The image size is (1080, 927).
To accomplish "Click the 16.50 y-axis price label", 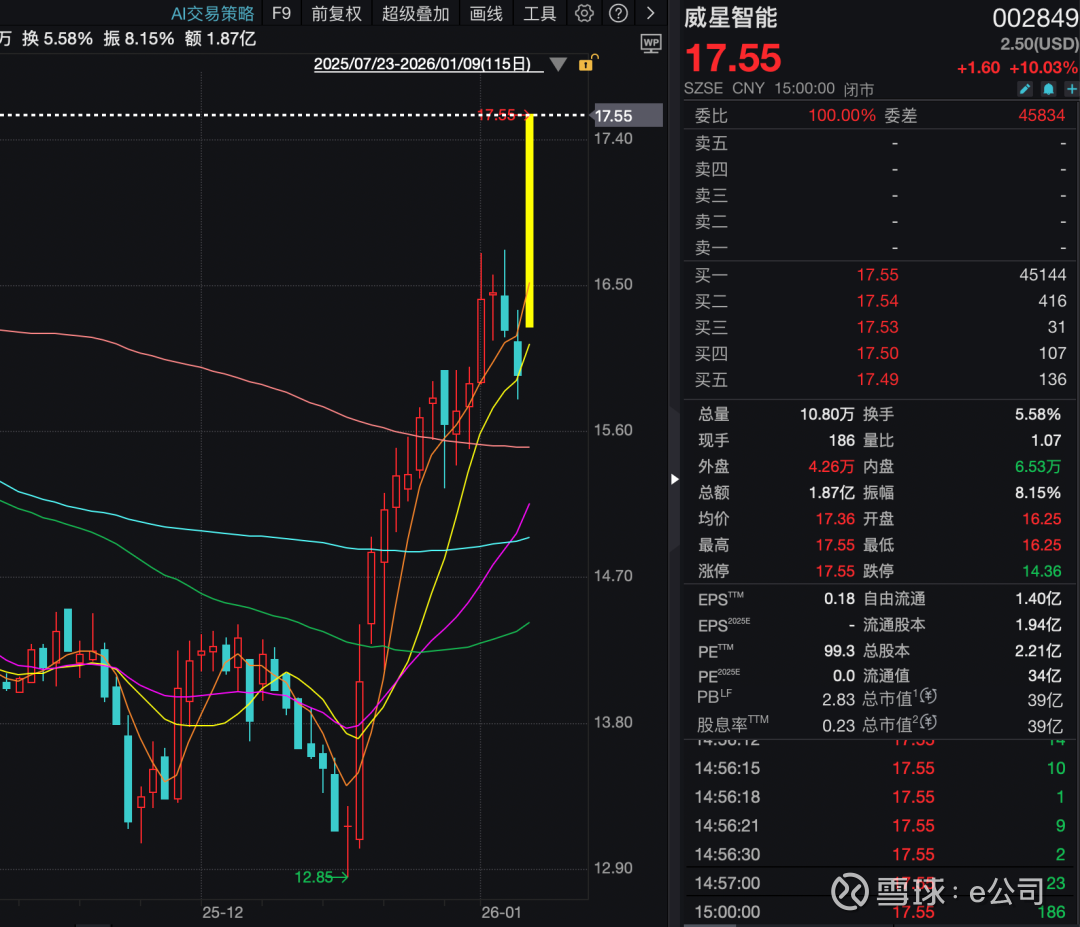I will click(613, 284).
